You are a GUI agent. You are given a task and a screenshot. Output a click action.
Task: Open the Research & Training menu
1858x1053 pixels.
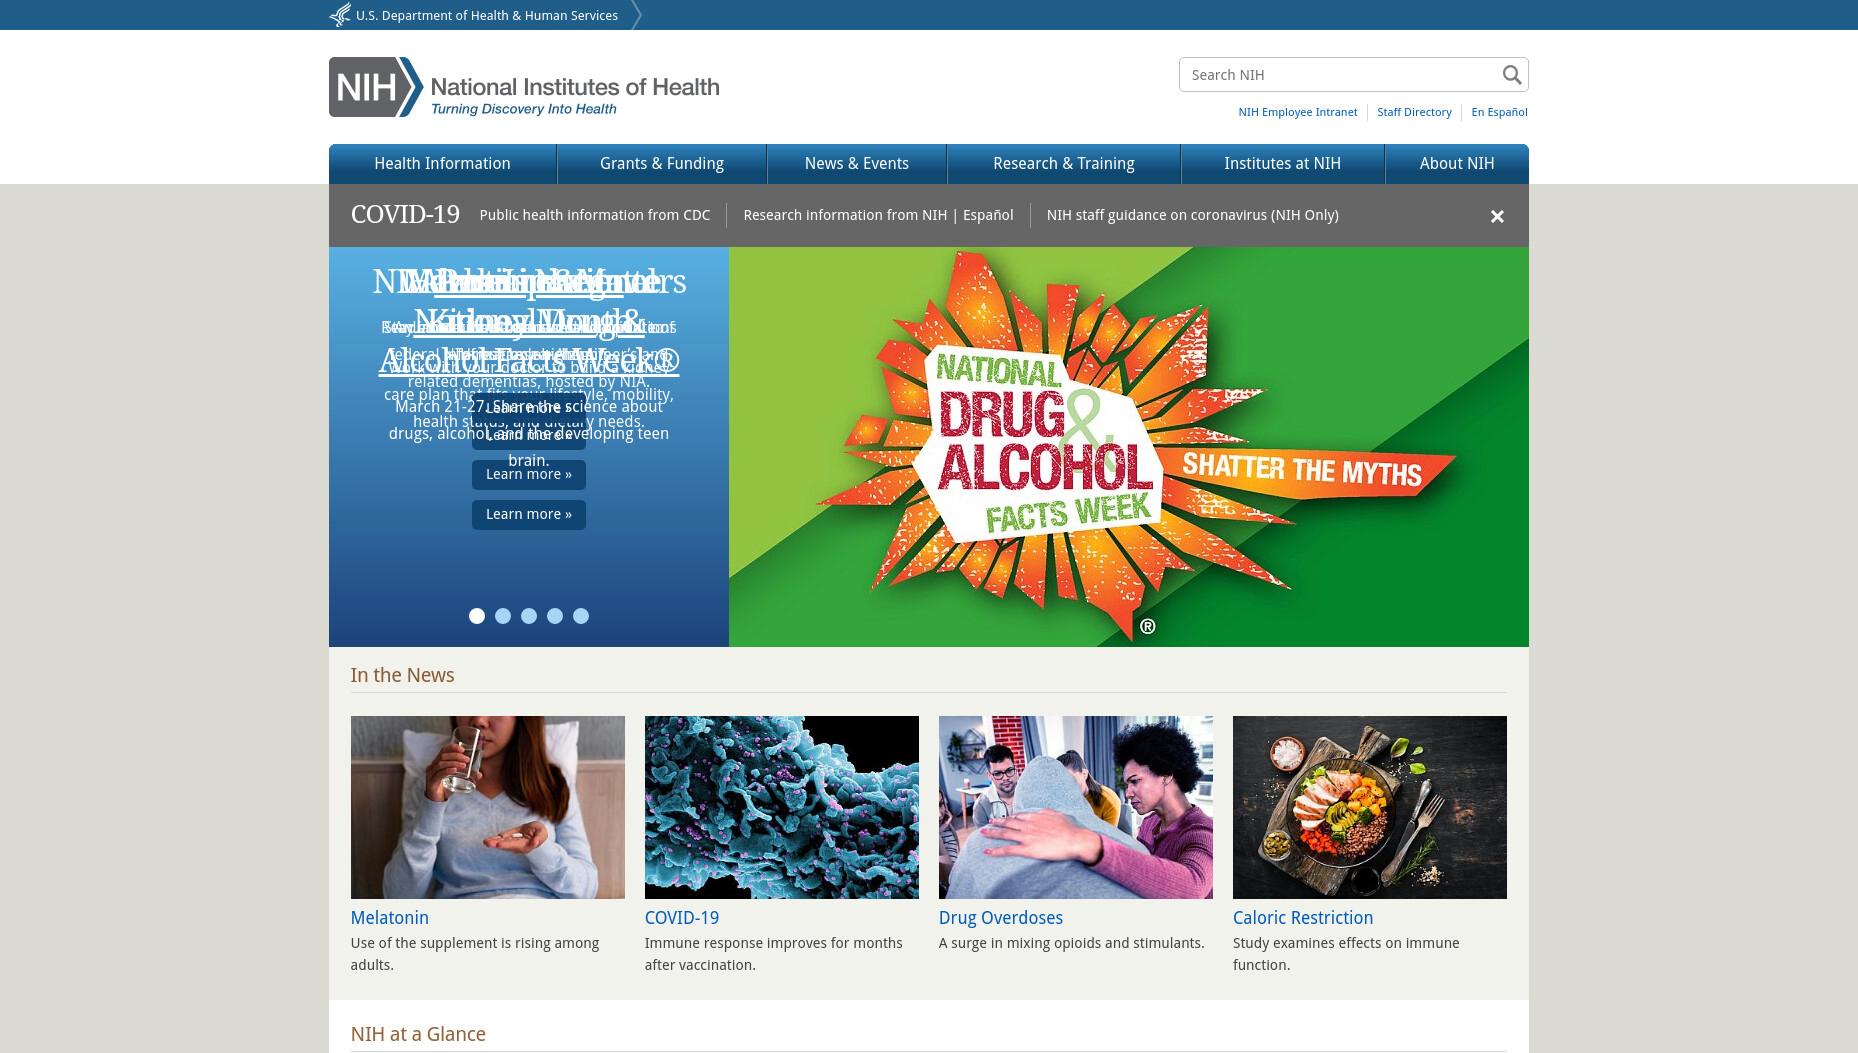tap(1064, 164)
